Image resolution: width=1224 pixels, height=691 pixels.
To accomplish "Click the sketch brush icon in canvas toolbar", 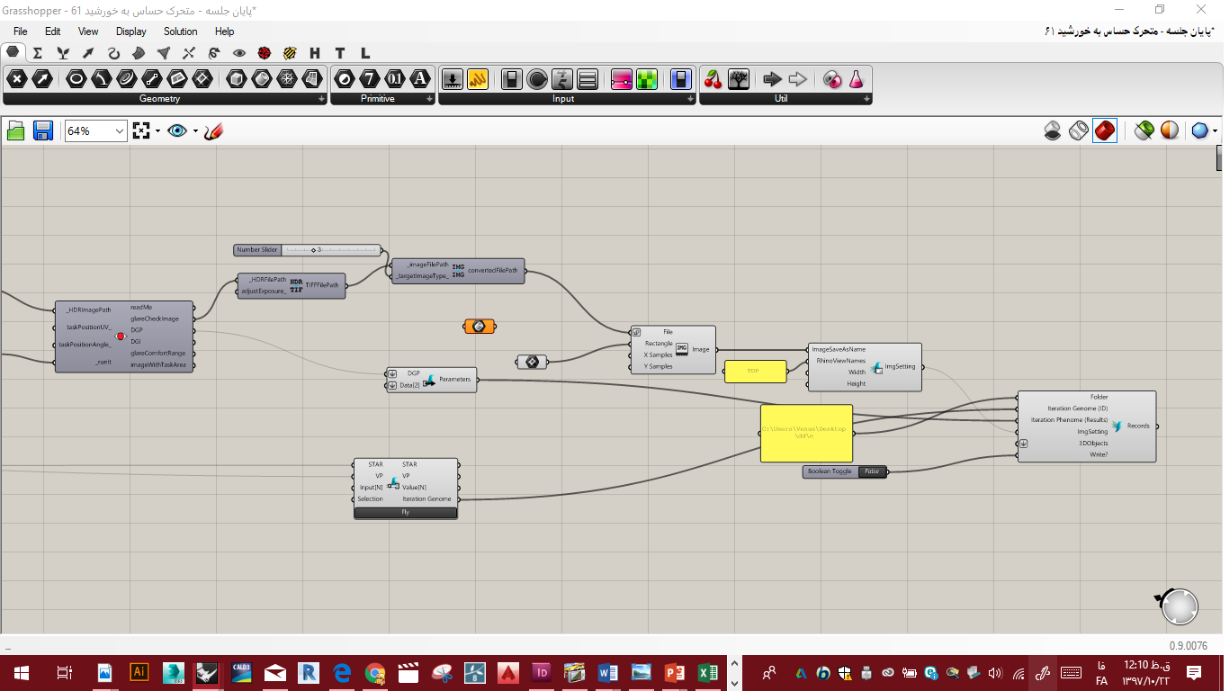I will pos(213,131).
